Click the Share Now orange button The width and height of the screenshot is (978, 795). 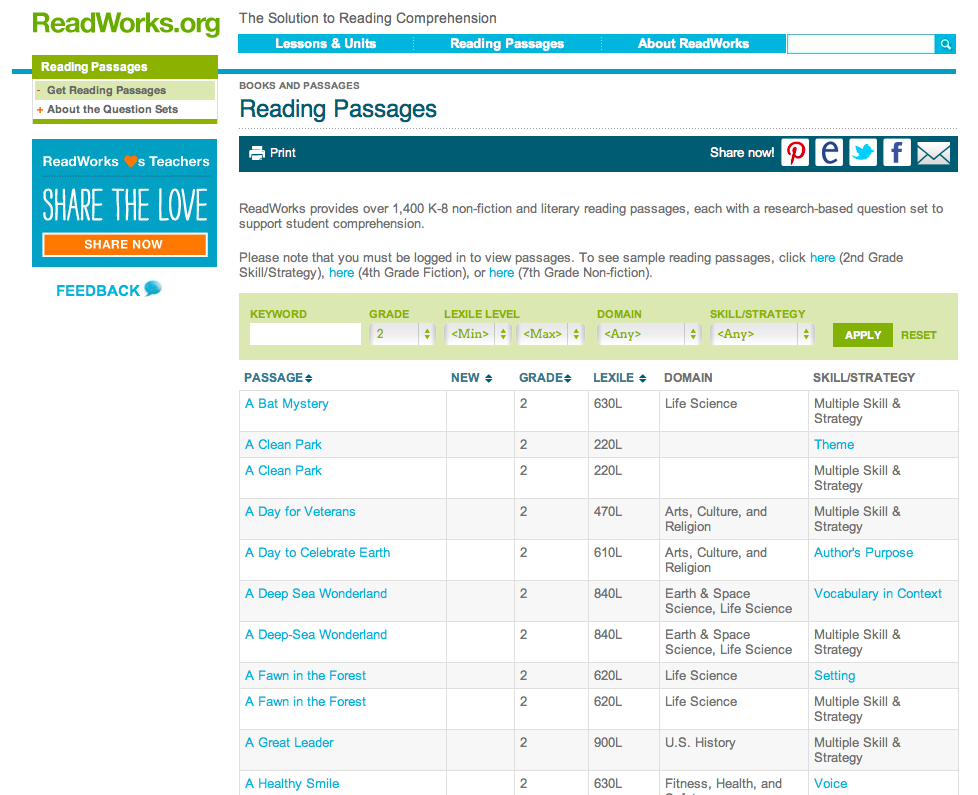[x=125, y=244]
